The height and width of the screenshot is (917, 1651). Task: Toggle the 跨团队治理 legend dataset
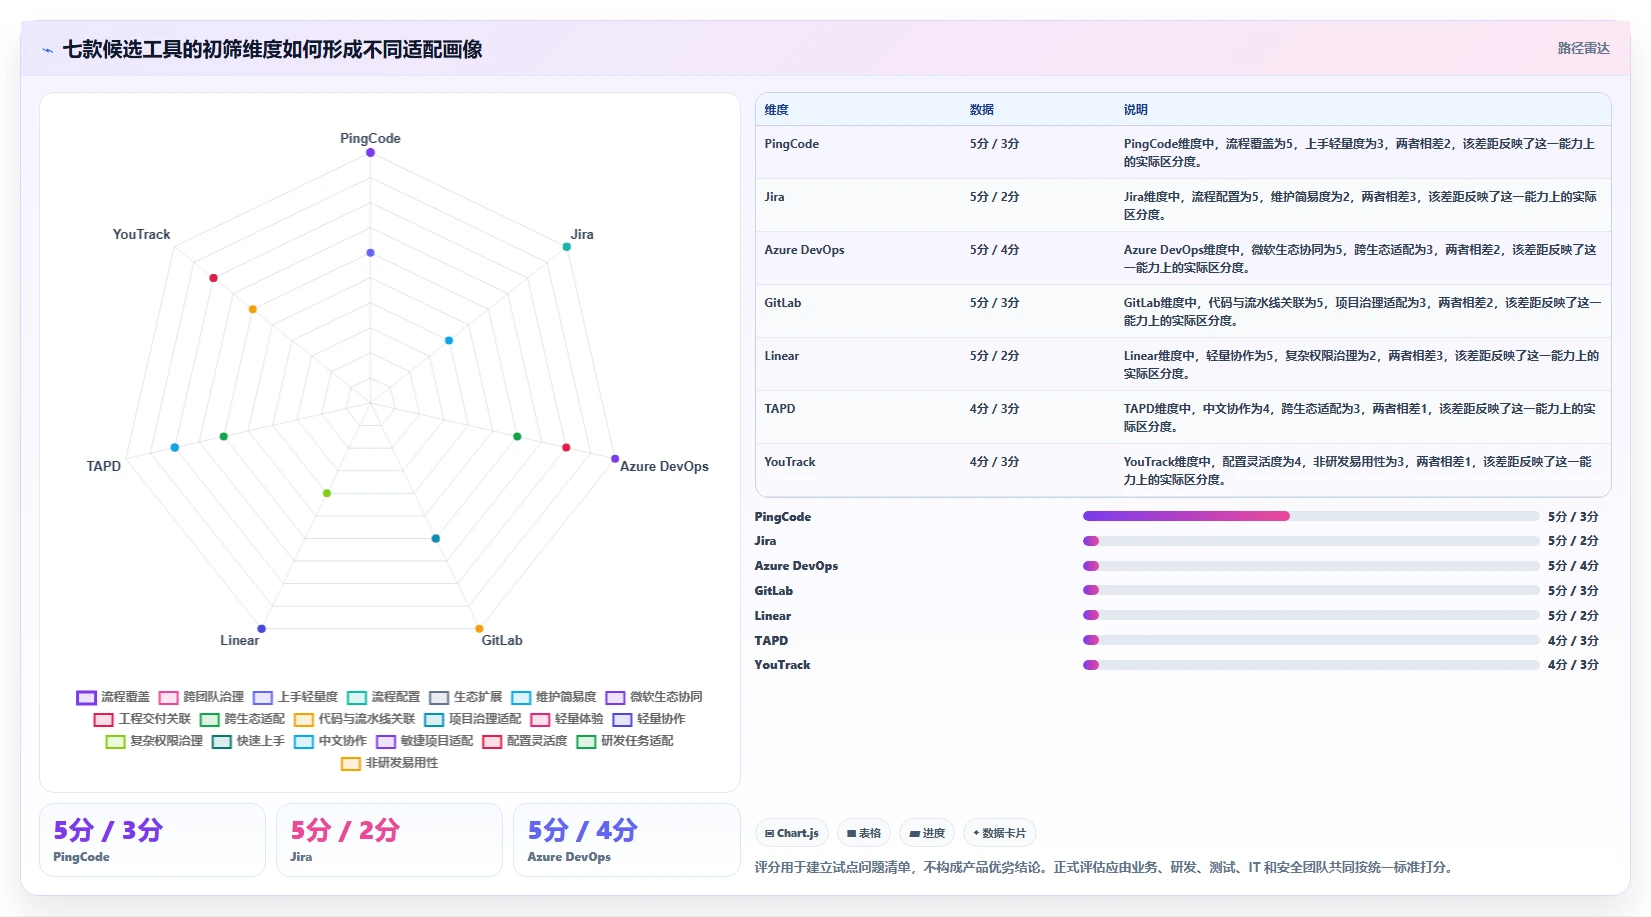coord(201,697)
